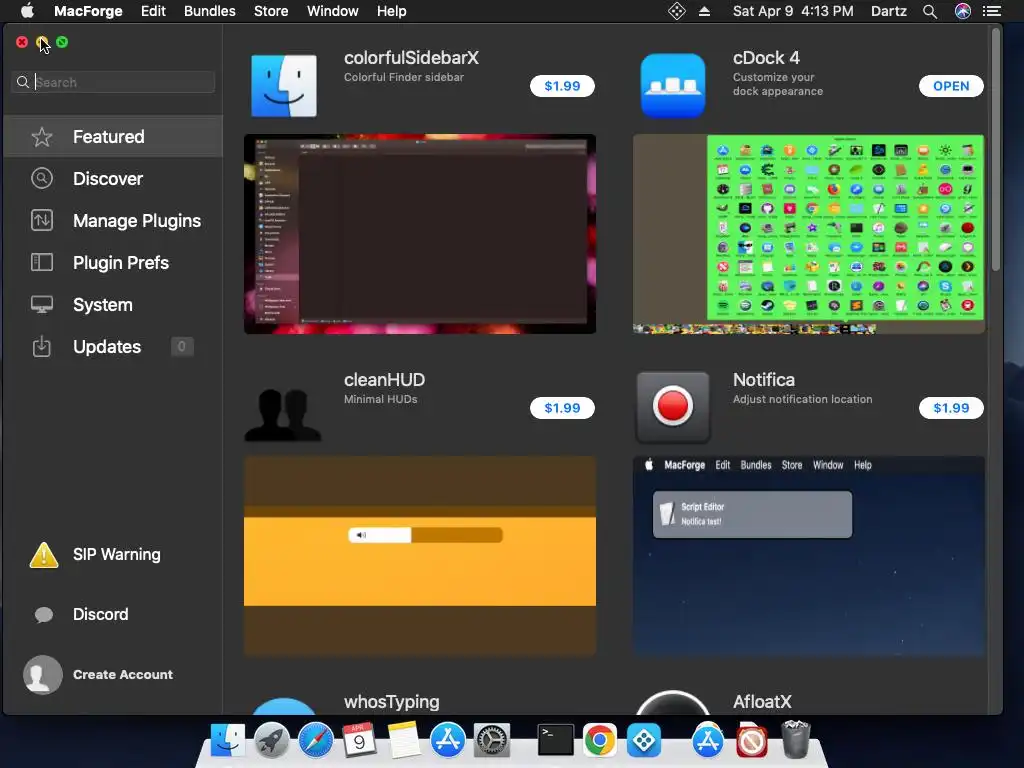Select Featured in the sidebar
The height and width of the screenshot is (768, 1024).
113,136
